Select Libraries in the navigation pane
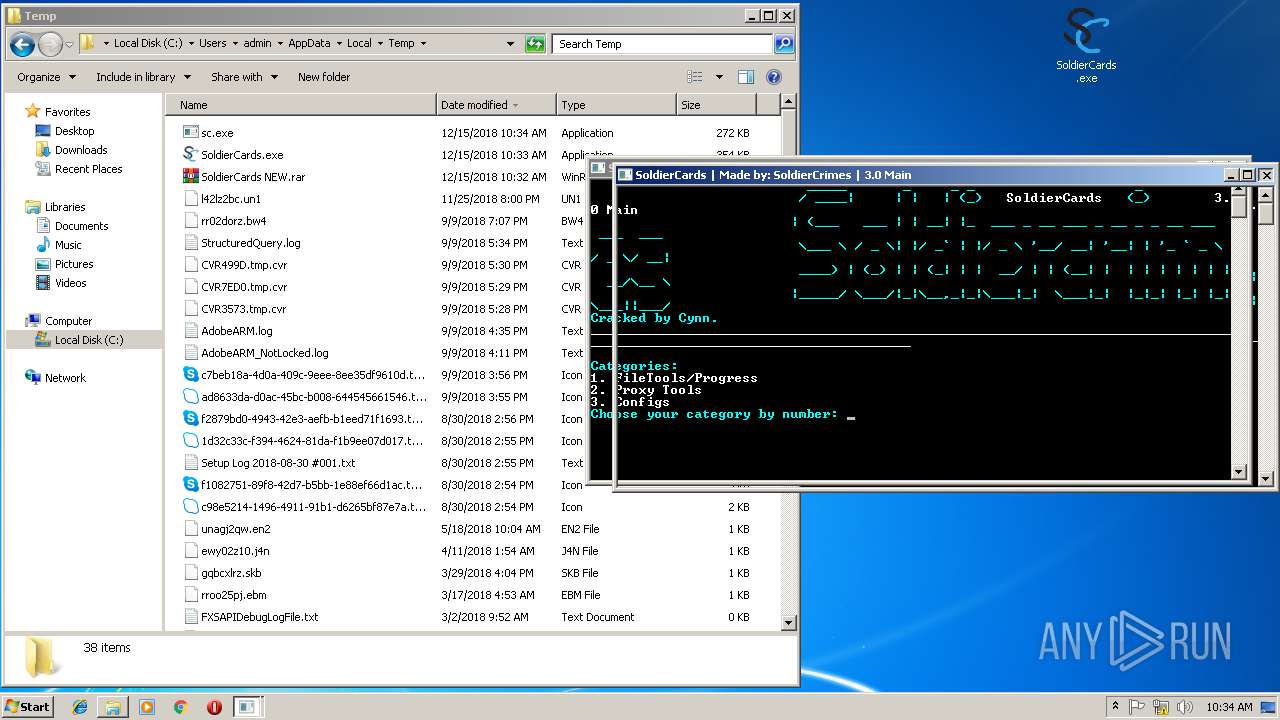The height and width of the screenshot is (720, 1280). click(65, 207)
